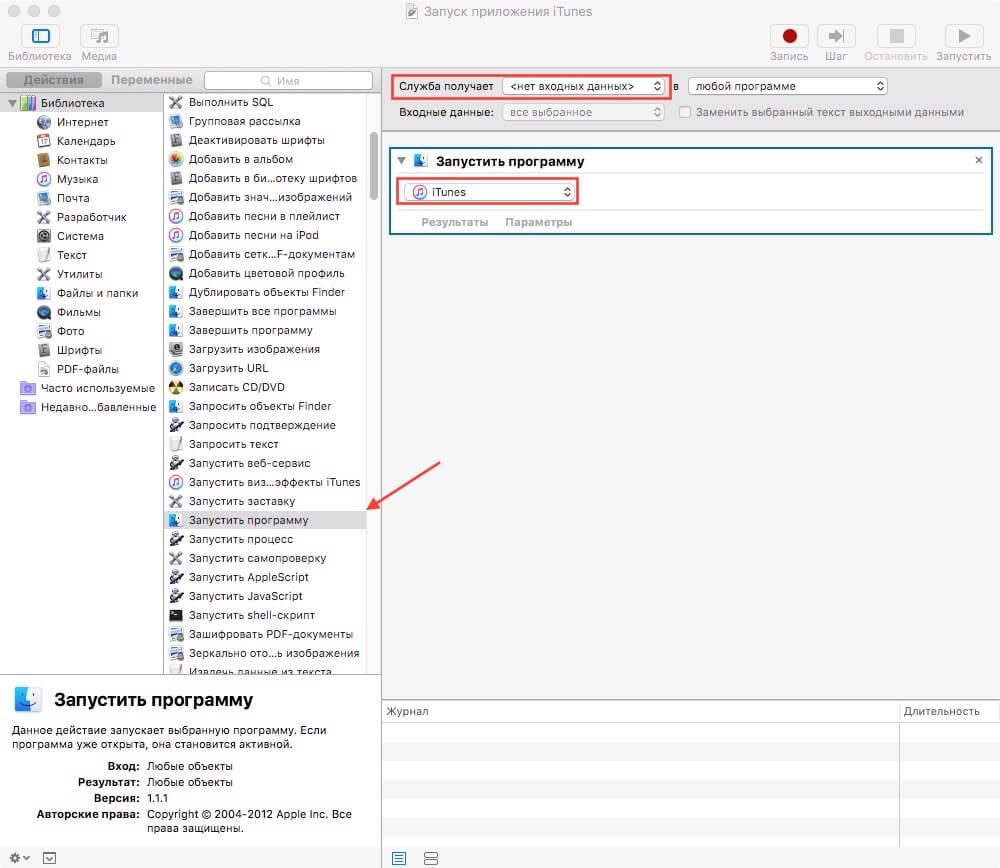
Task: Select Система category icon
Action: click(x=43, y=236)
